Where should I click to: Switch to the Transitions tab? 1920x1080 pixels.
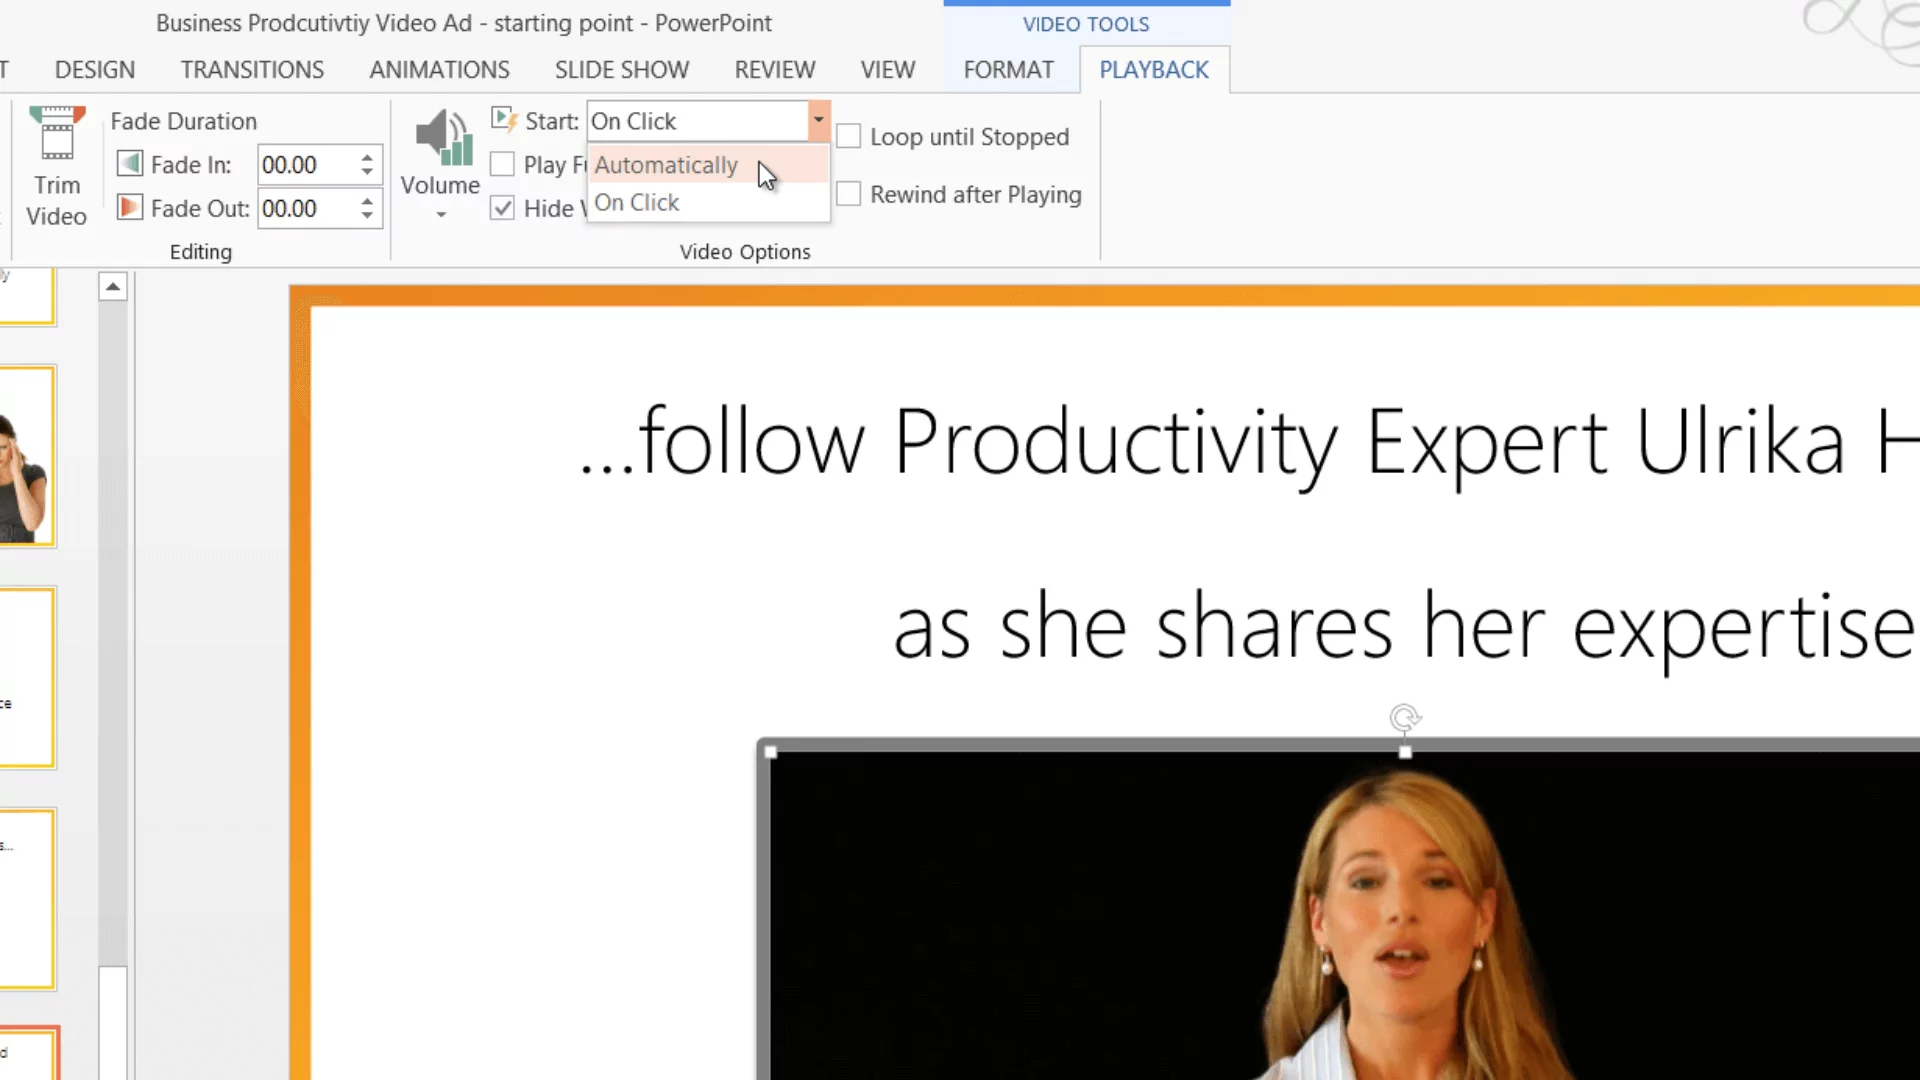pos(252,69)
